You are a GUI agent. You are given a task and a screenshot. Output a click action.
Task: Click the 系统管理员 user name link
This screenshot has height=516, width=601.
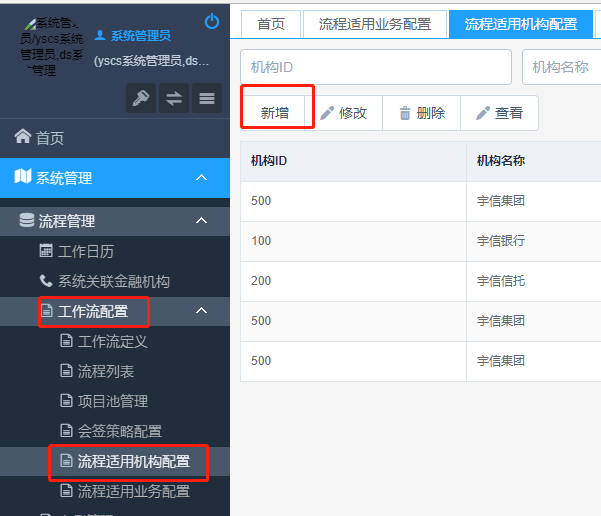[x=141, y=36]
